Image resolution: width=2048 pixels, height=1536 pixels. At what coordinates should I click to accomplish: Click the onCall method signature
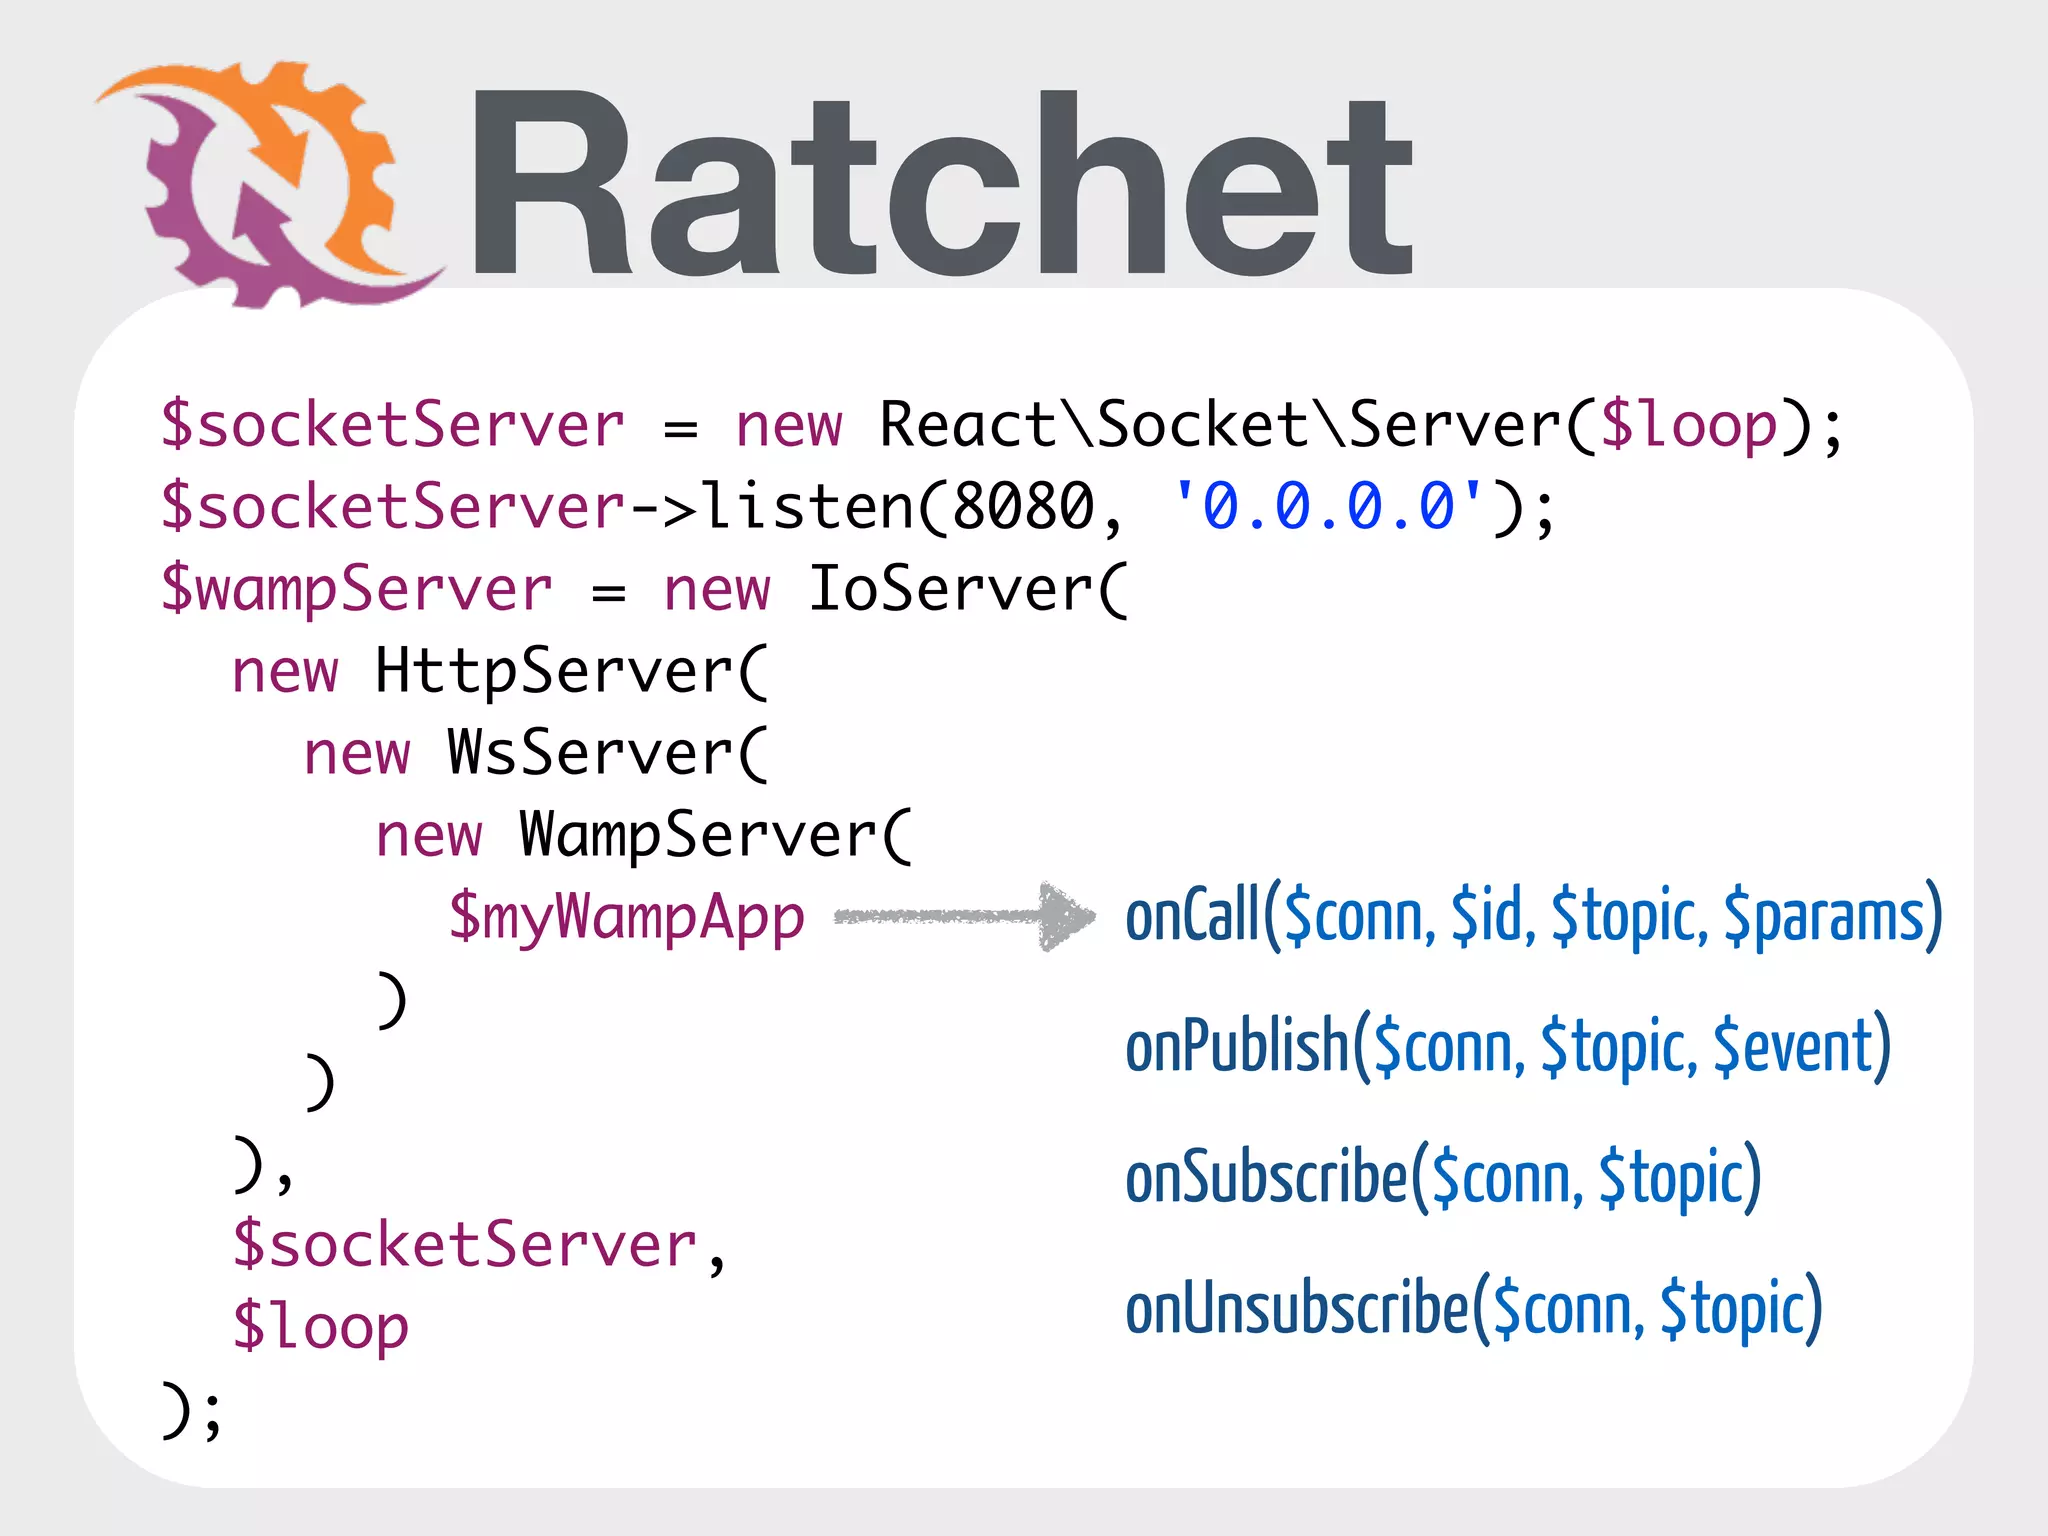(1533, 916)
